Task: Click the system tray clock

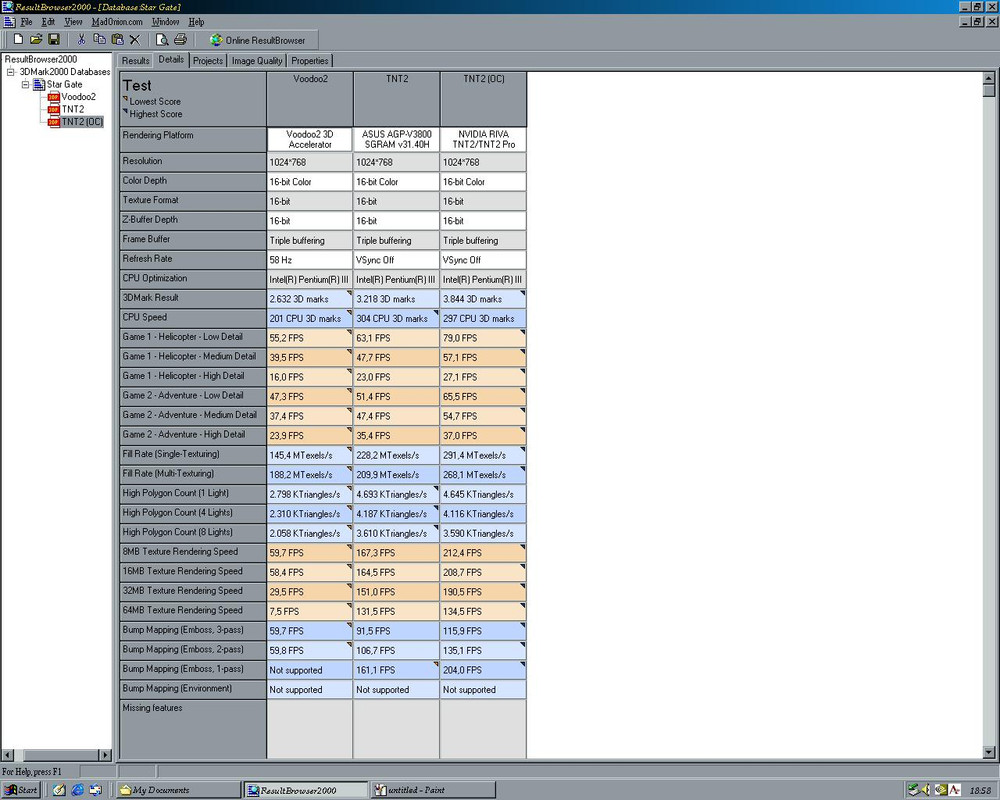Action: pyautogui.click(x=980, y=790)
